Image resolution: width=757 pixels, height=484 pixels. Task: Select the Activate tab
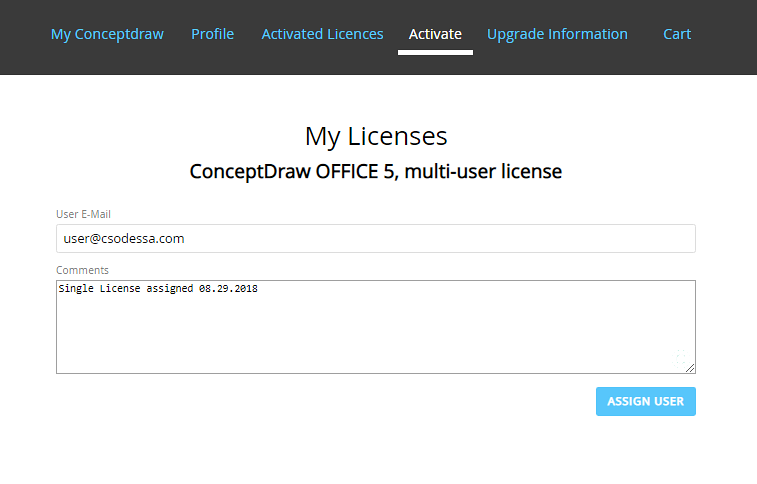tap(435, 34)
